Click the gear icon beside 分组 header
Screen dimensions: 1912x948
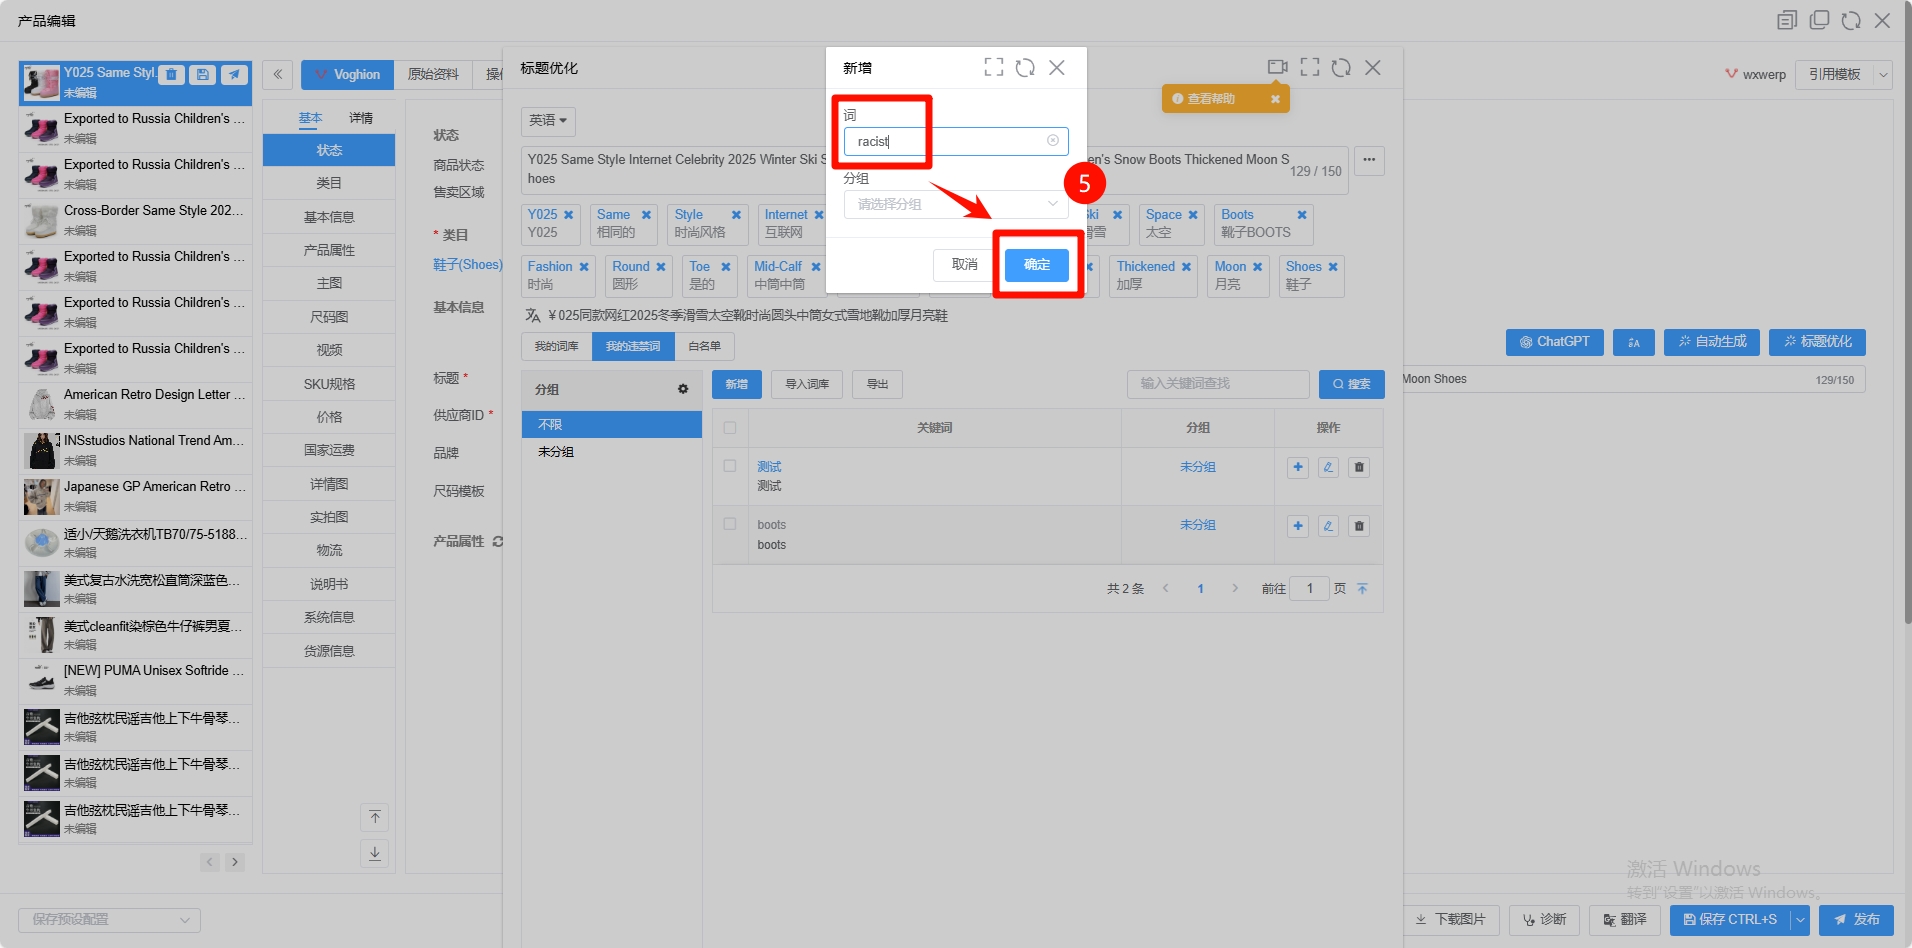683,389
